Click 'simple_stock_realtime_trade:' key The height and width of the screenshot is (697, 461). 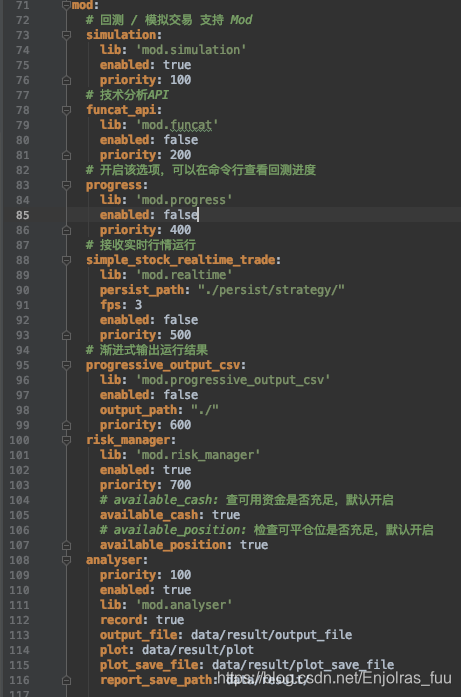click(x=183, y=260)
